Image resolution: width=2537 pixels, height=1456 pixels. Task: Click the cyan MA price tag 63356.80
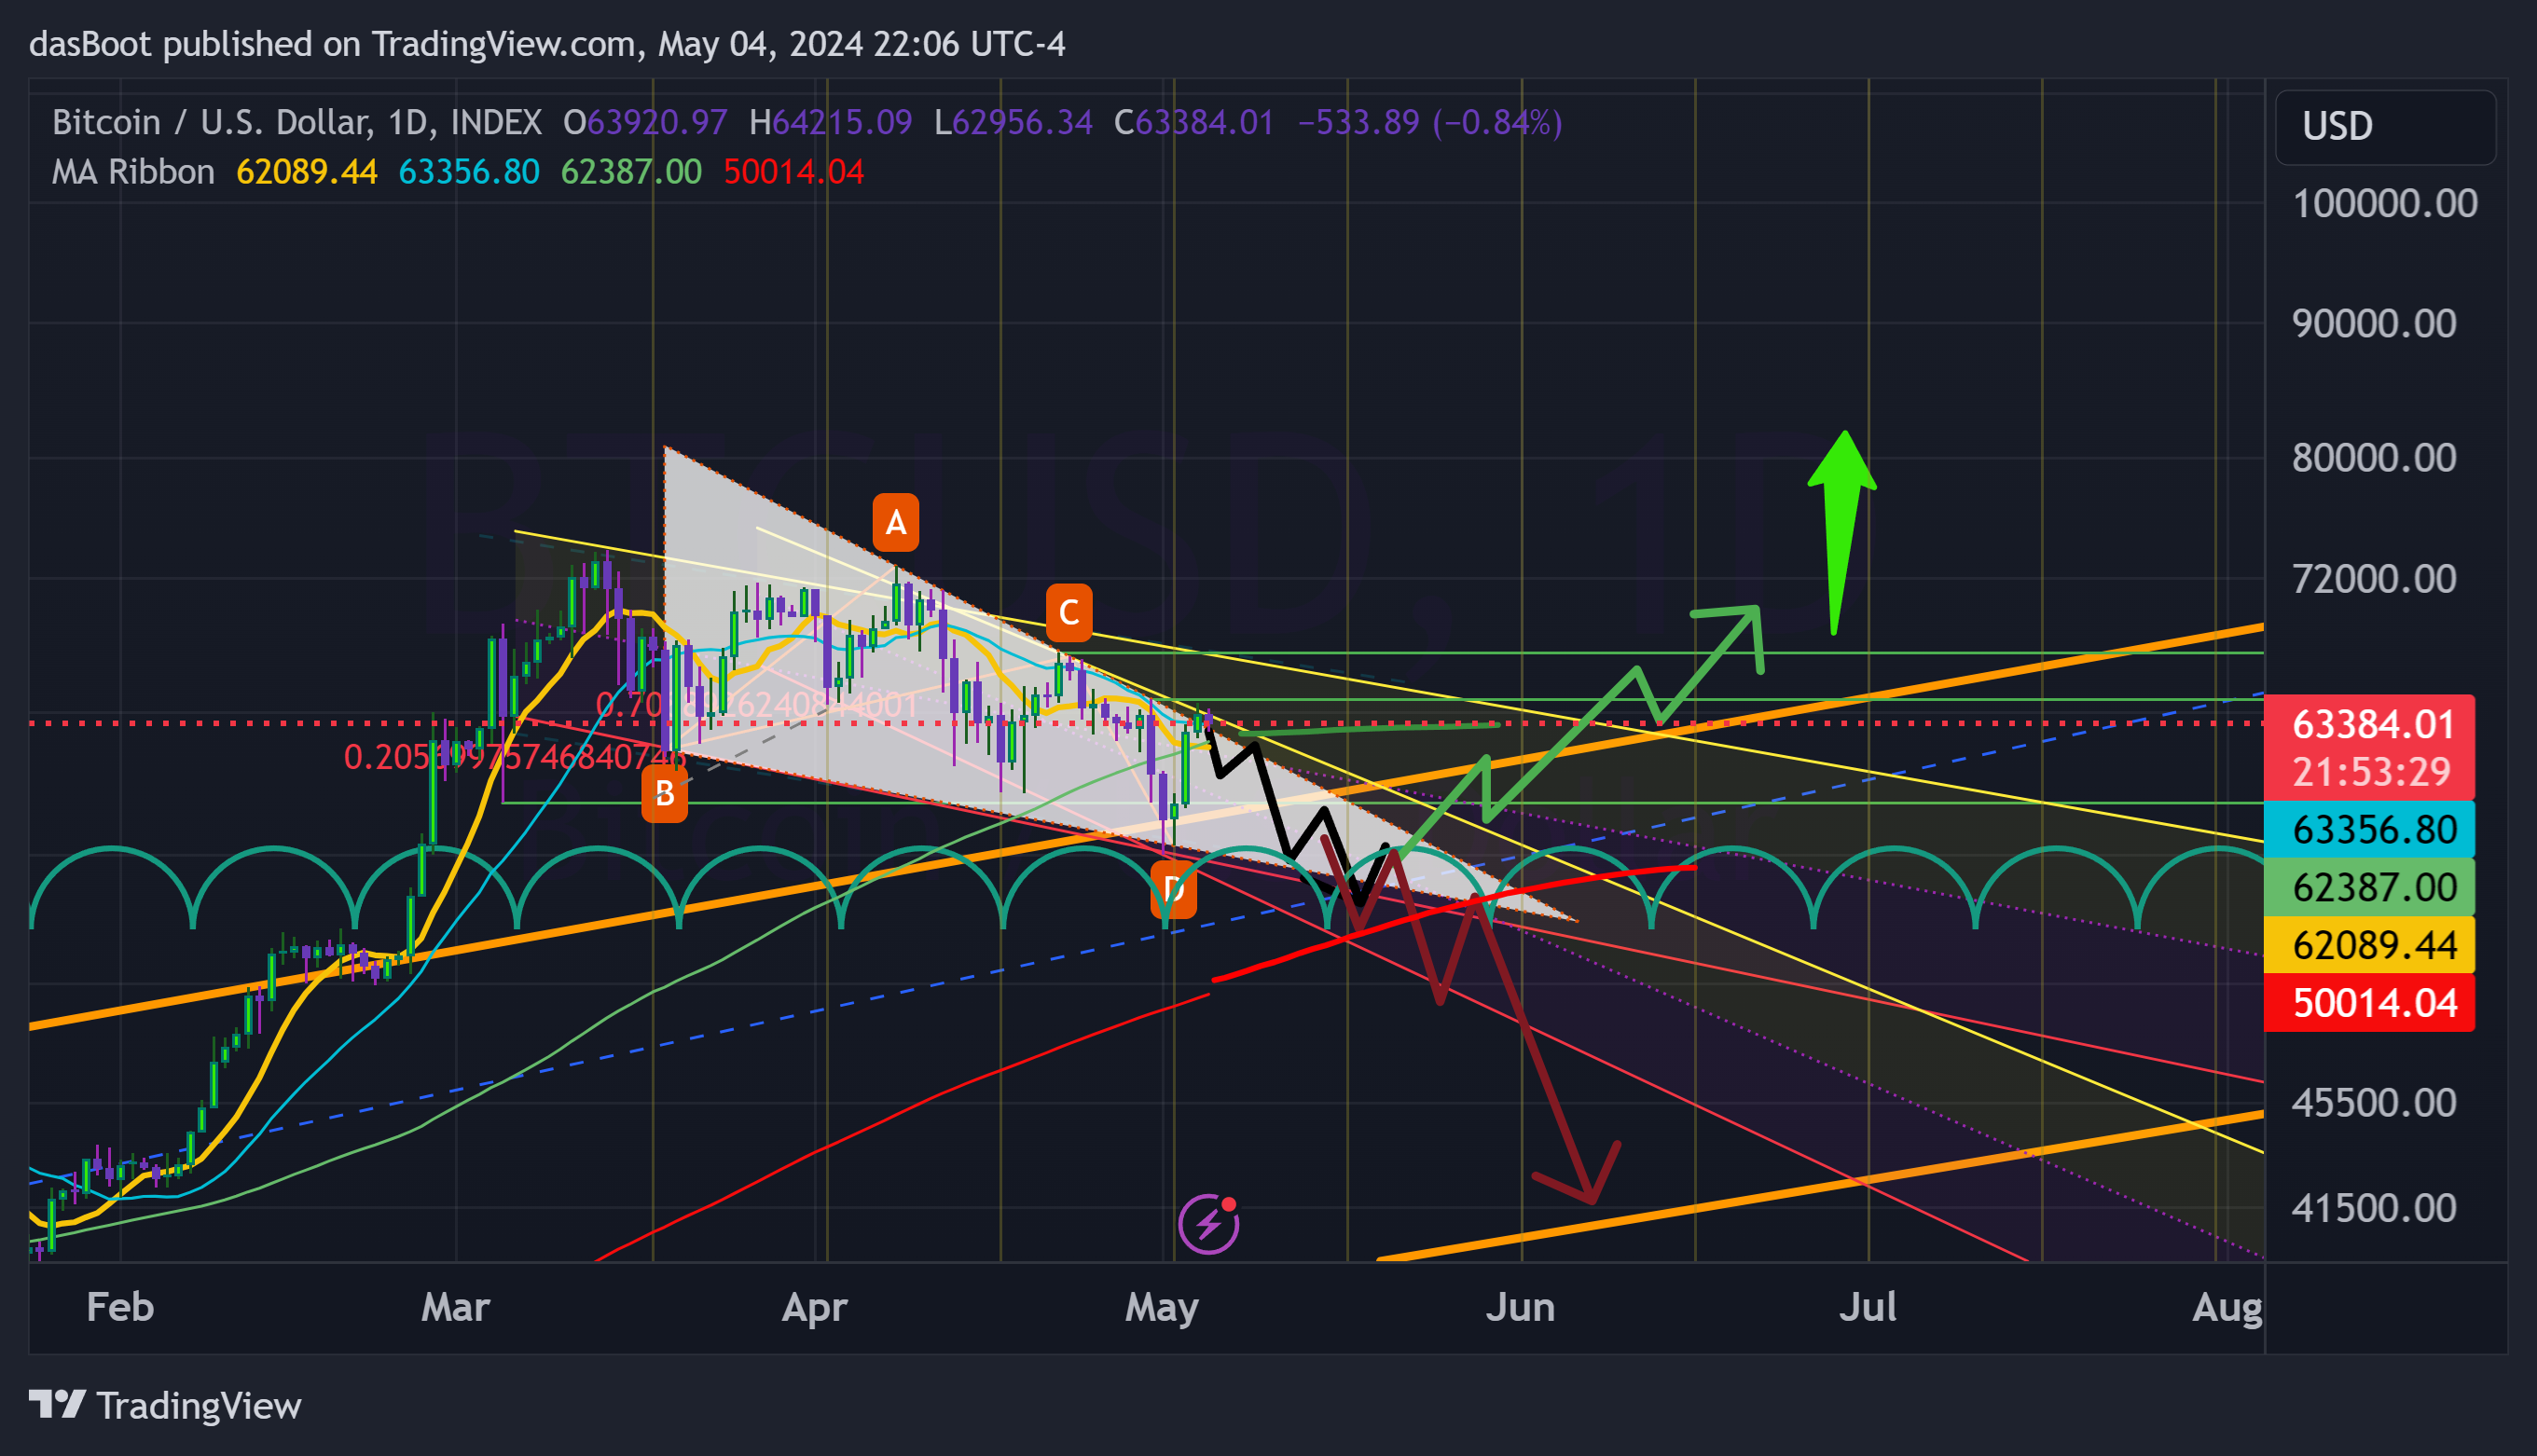(x=2369, y=829)
